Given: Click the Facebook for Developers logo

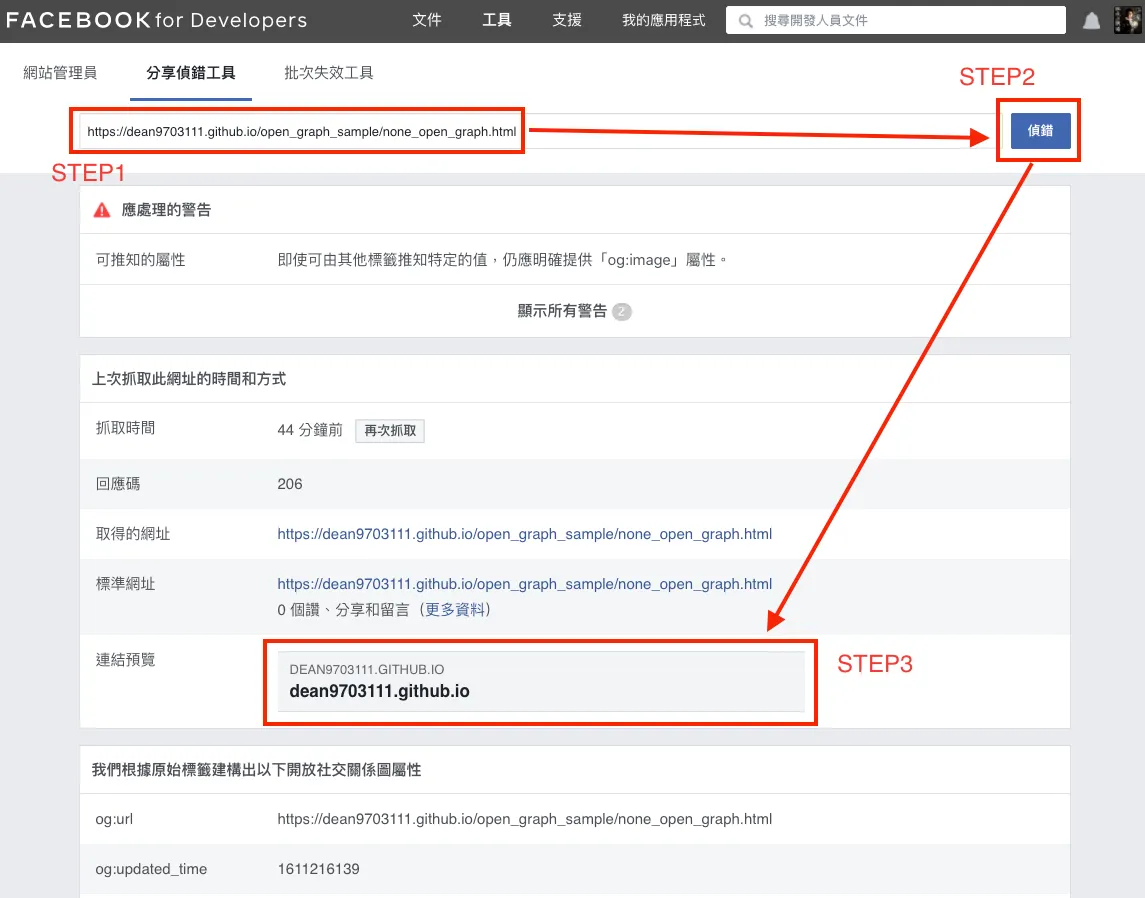Looking at the screenshot, I should tap(156, 20).
